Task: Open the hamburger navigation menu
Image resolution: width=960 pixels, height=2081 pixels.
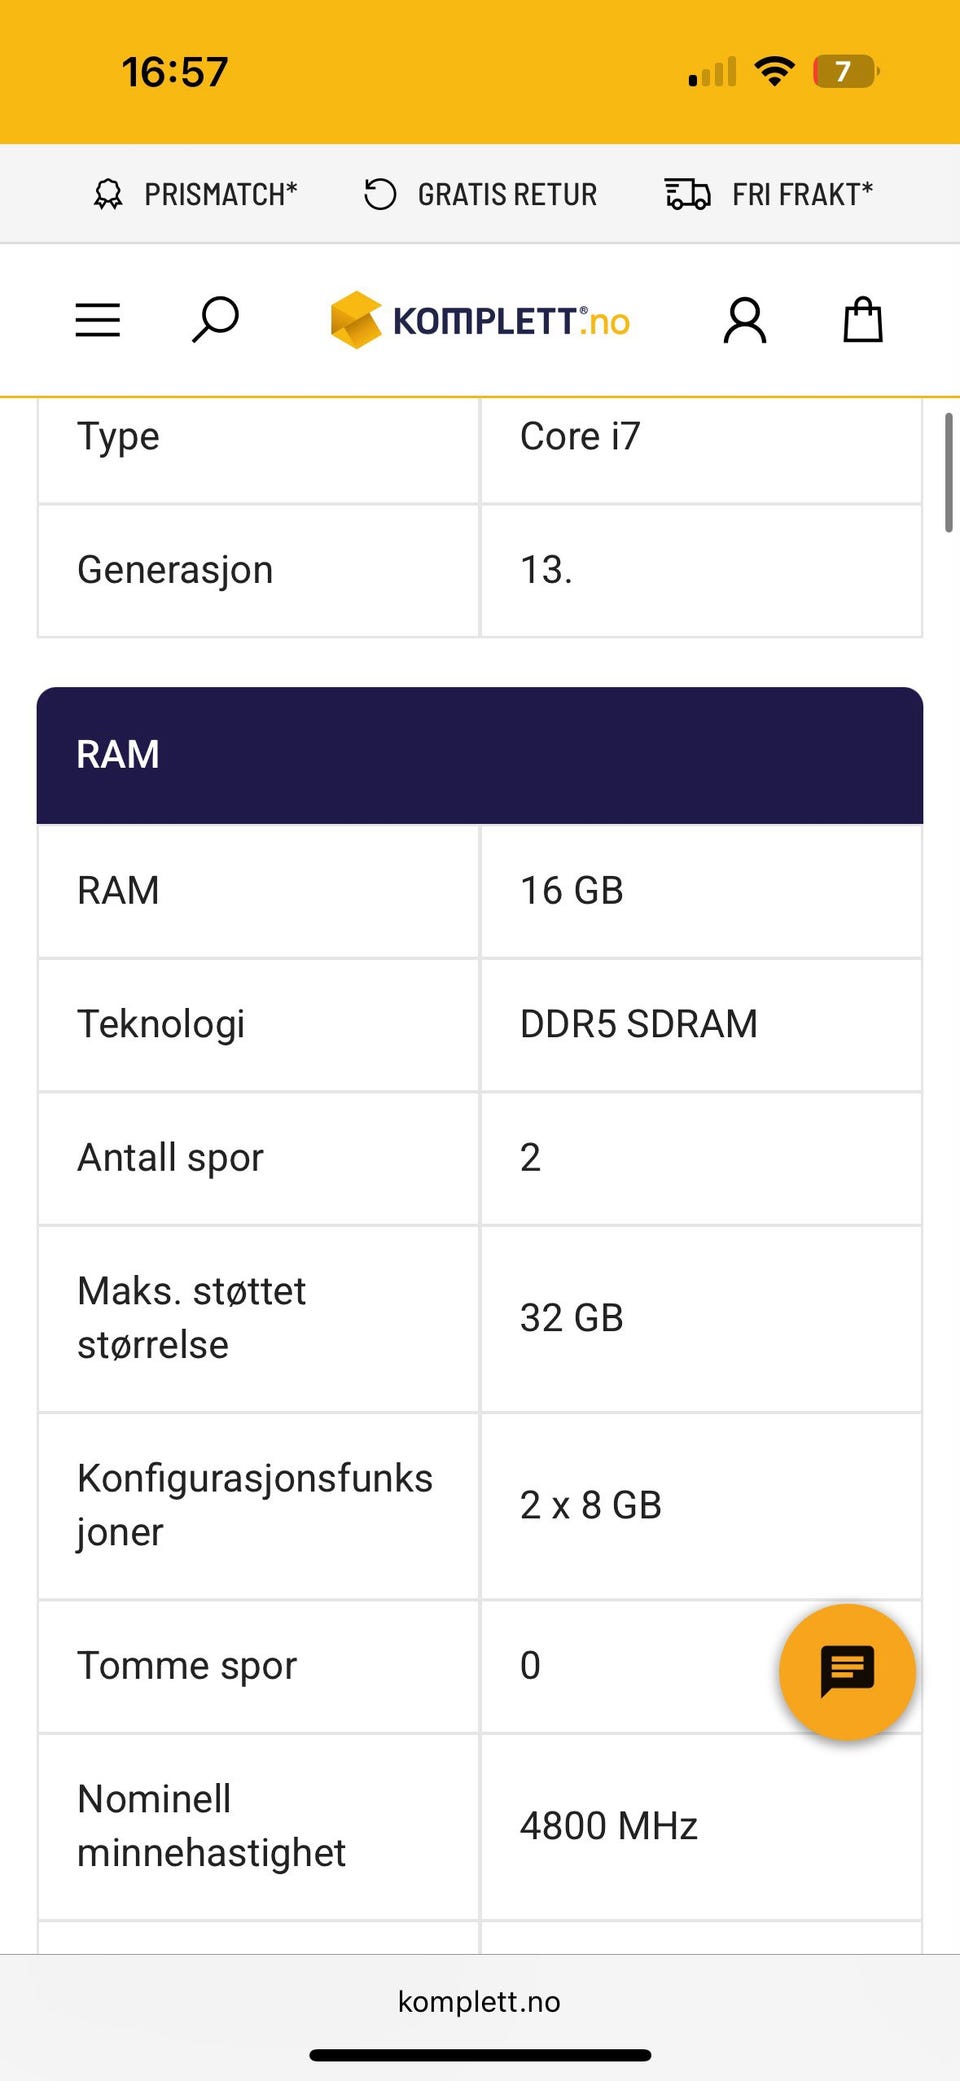Action: [x=98, y=321]
